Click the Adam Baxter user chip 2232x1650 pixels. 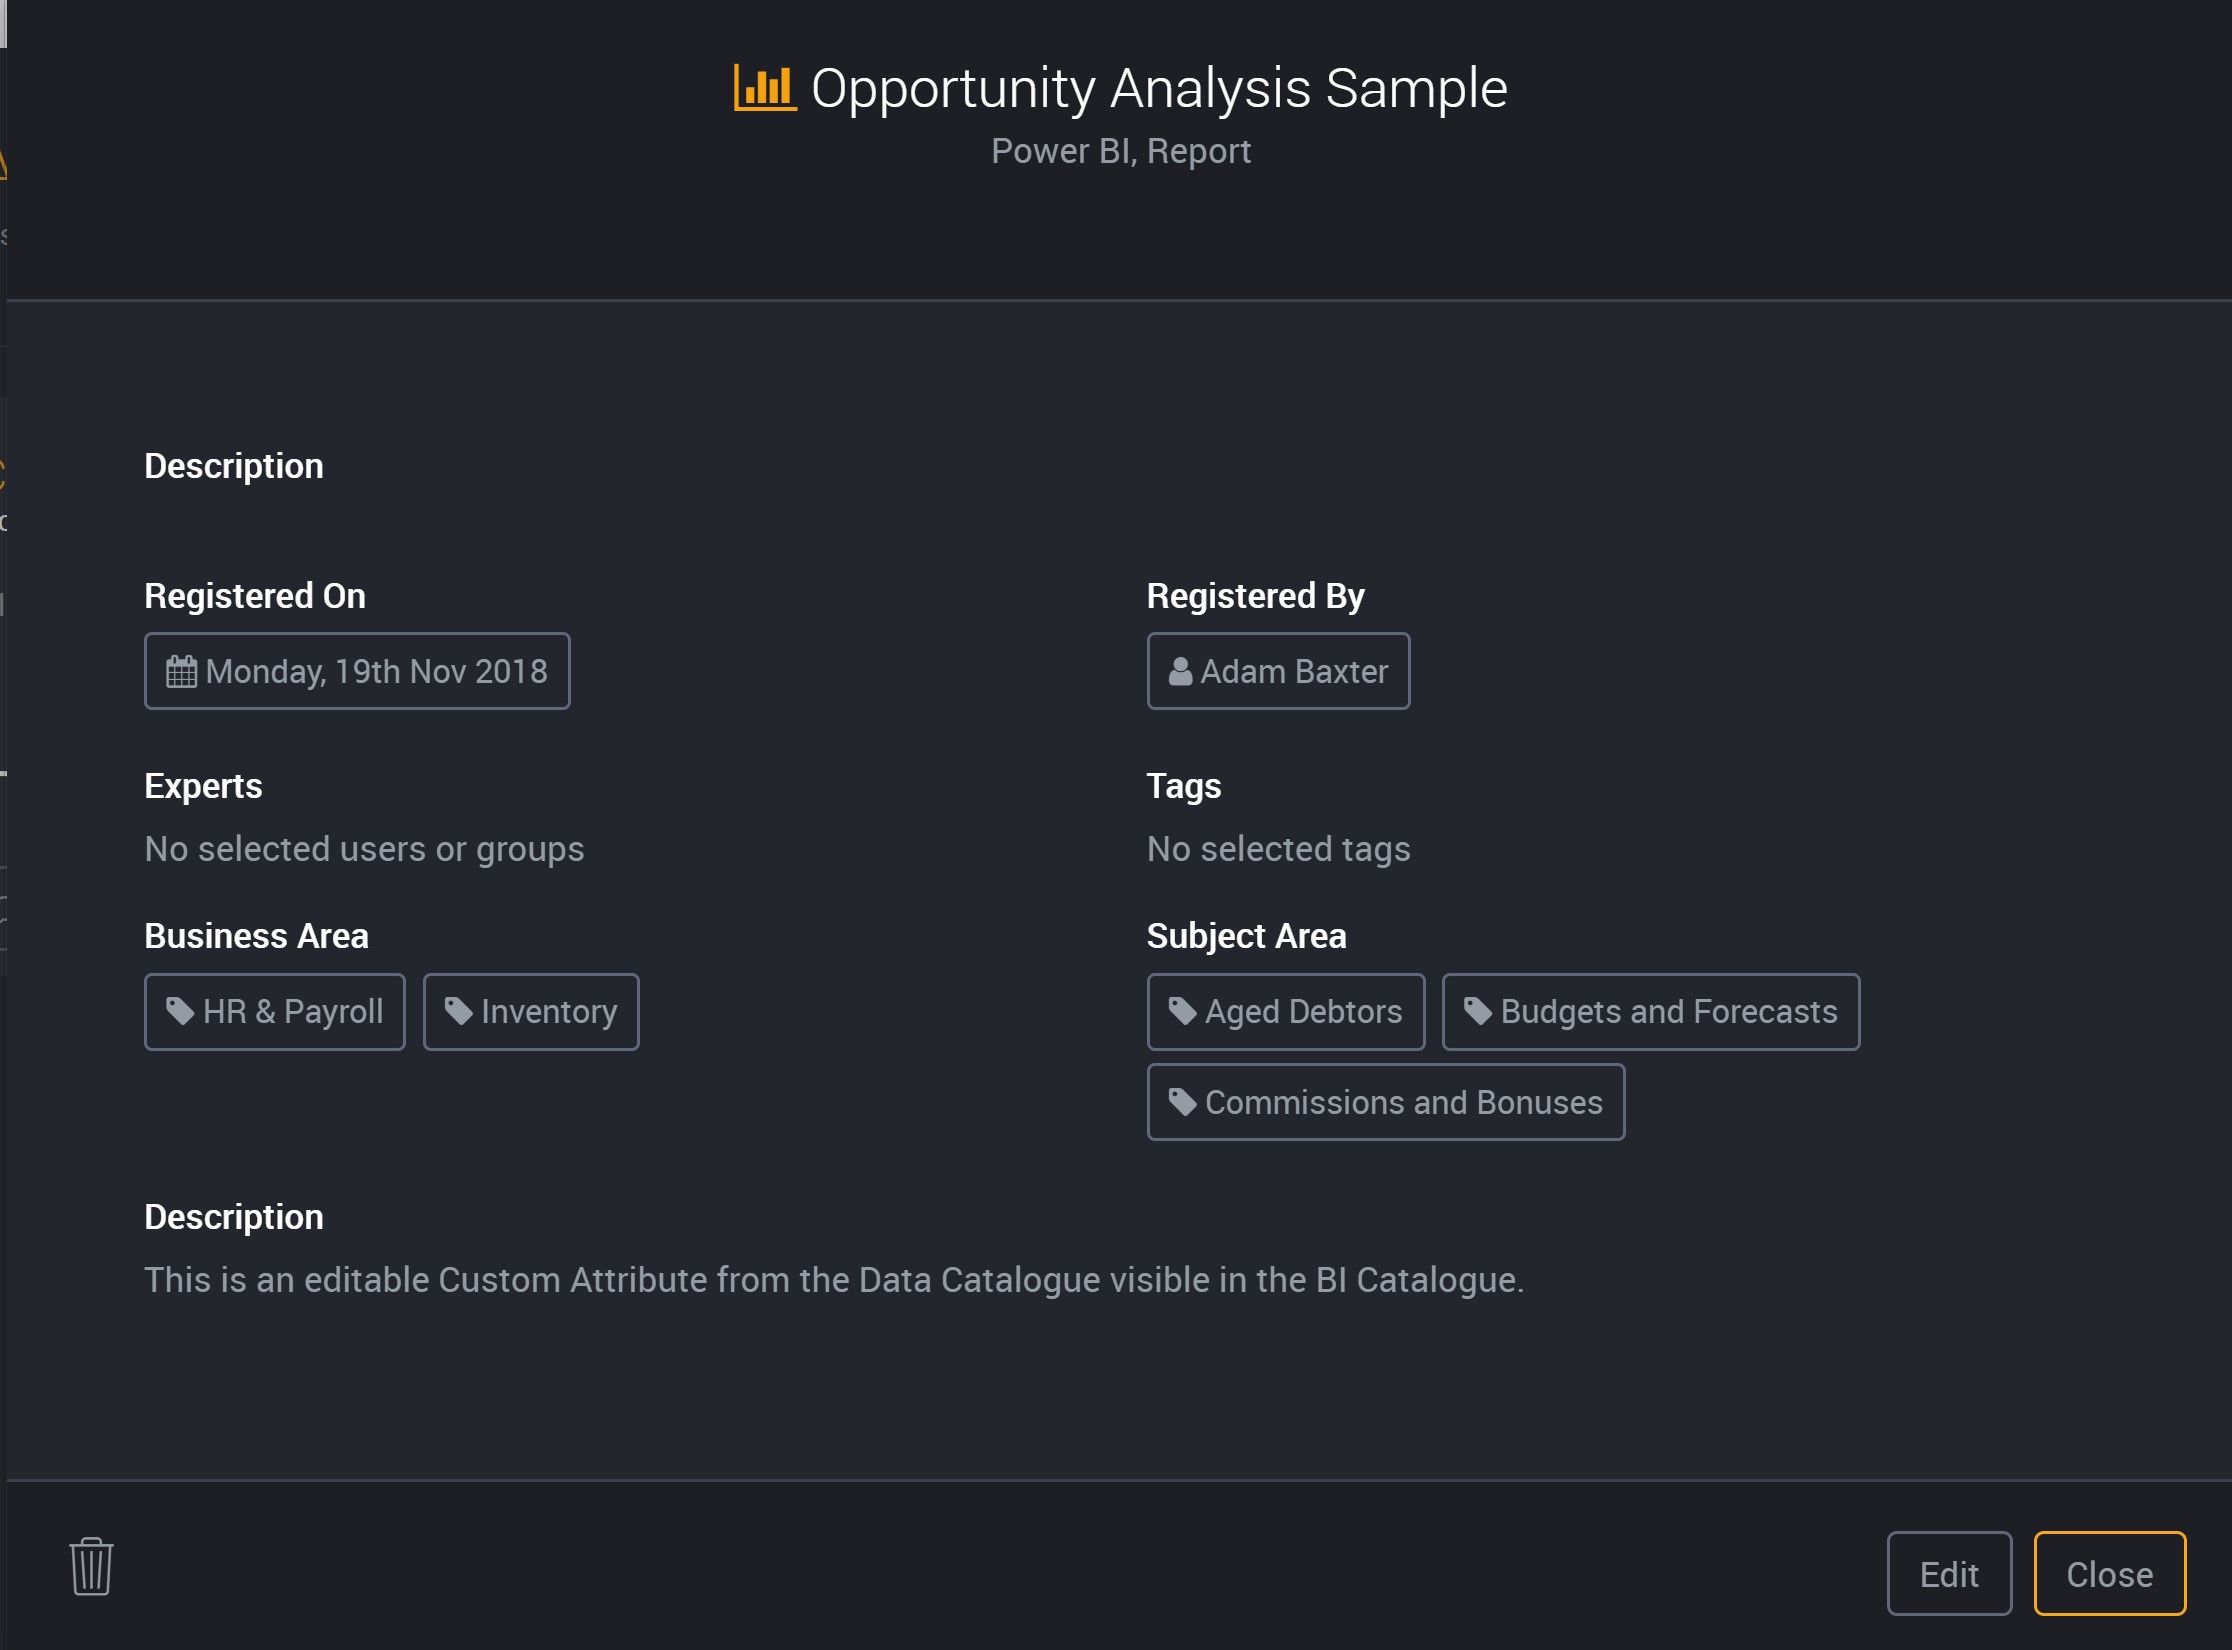pos(1278,671)
